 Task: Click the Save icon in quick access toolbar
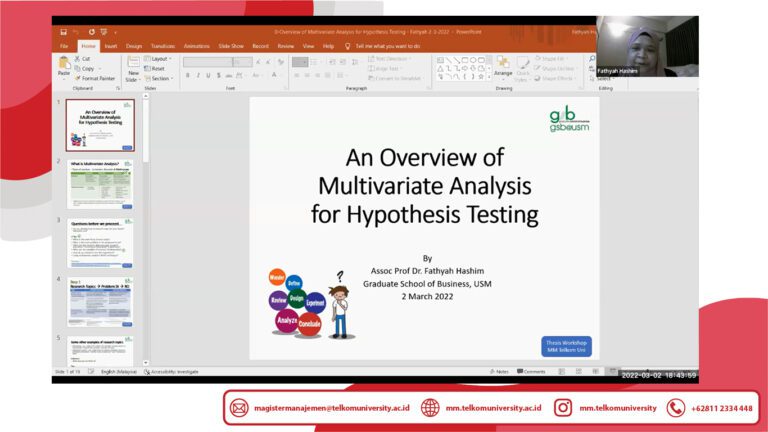pyautogui.click(x=63, y=32)
